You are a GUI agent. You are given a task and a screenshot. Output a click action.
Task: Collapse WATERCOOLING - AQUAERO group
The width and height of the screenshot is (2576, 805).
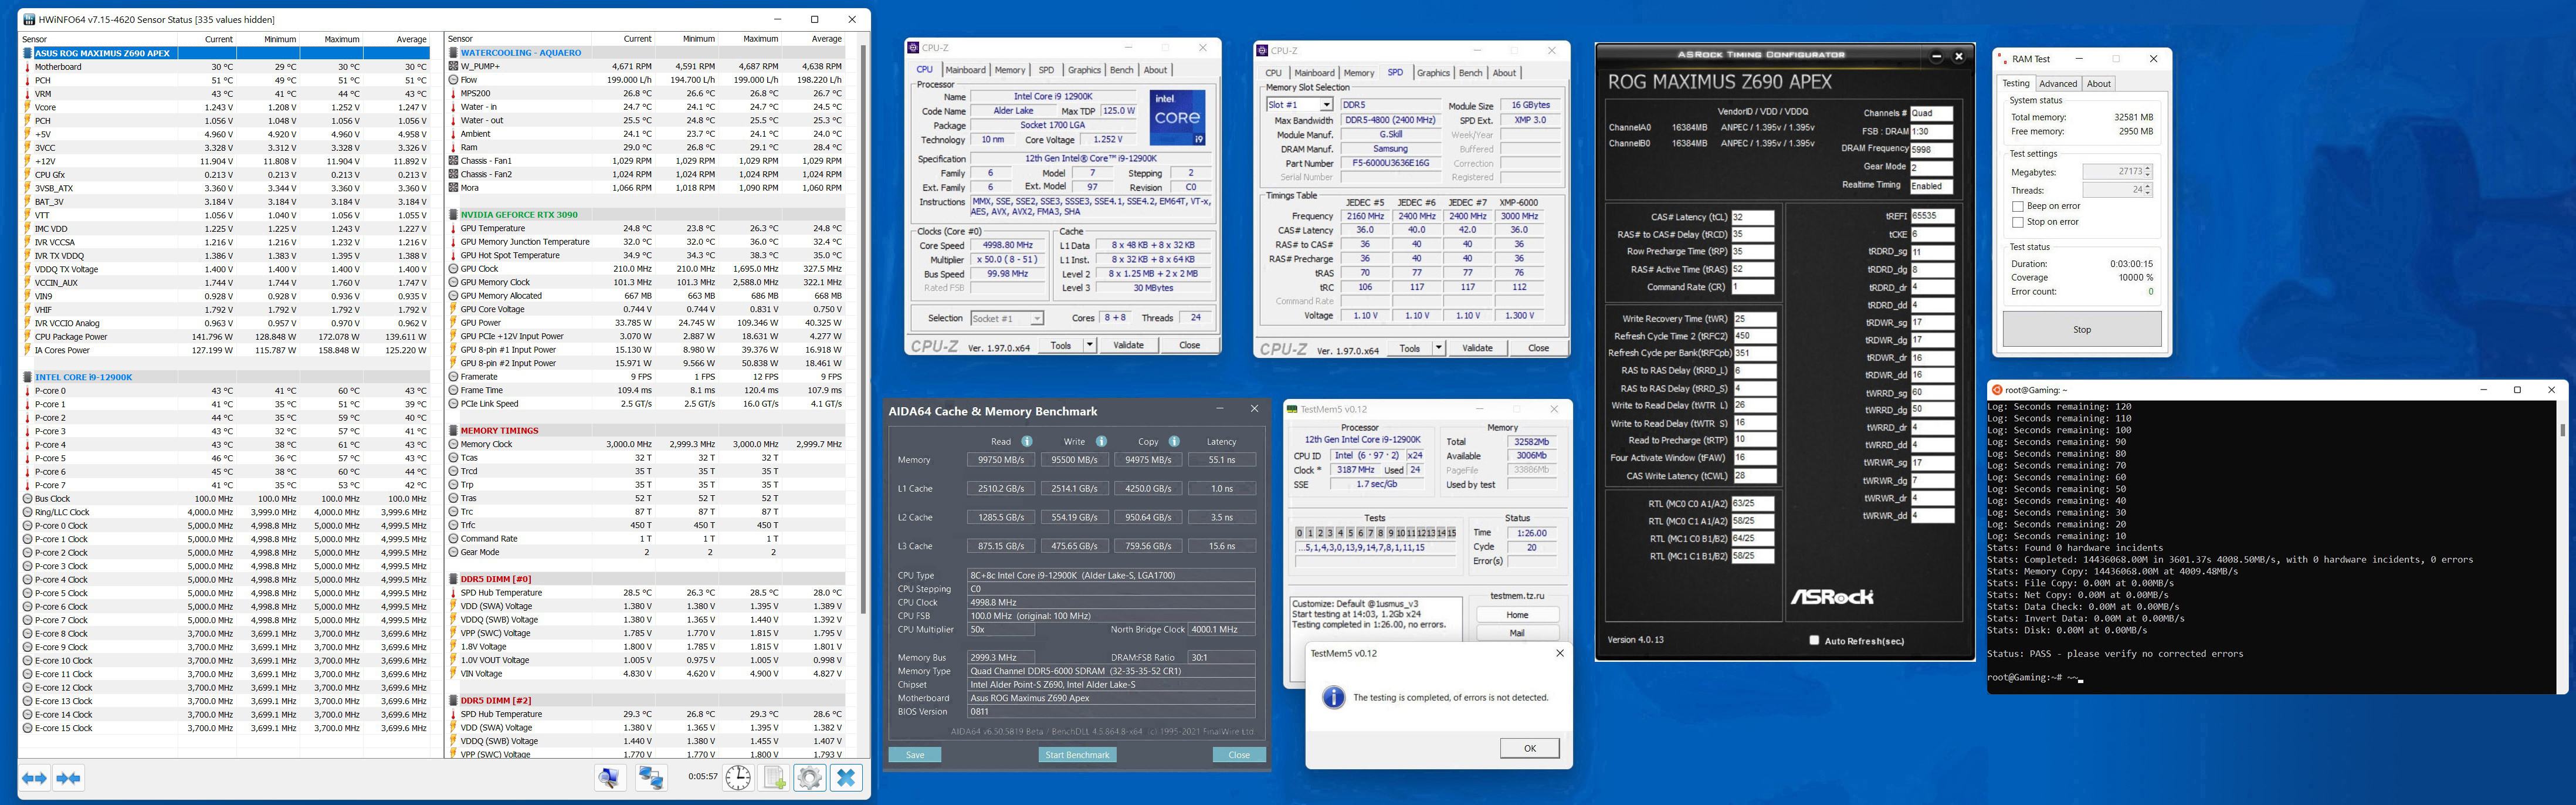(x=453, y=53)
